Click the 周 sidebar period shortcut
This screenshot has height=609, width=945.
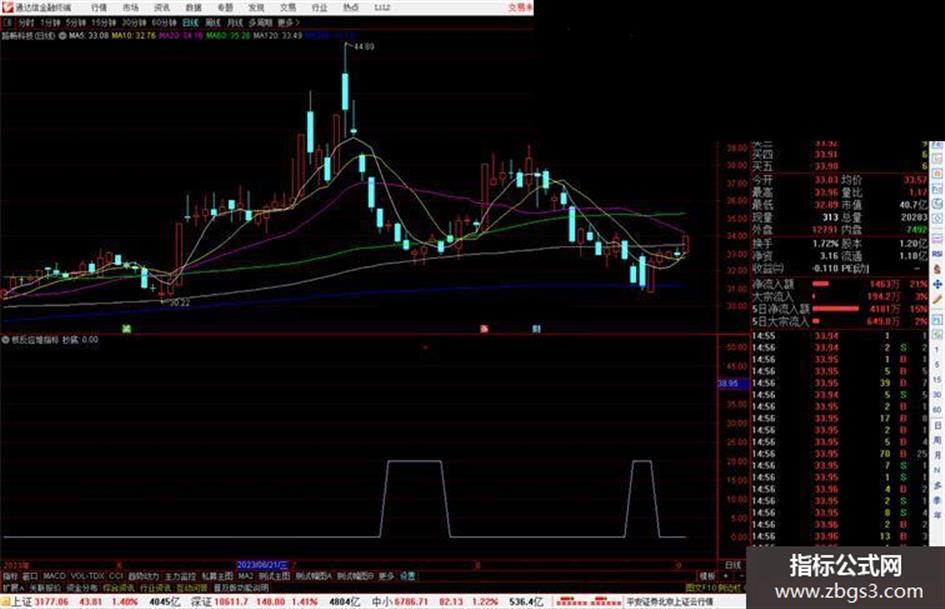pos(937,440)
